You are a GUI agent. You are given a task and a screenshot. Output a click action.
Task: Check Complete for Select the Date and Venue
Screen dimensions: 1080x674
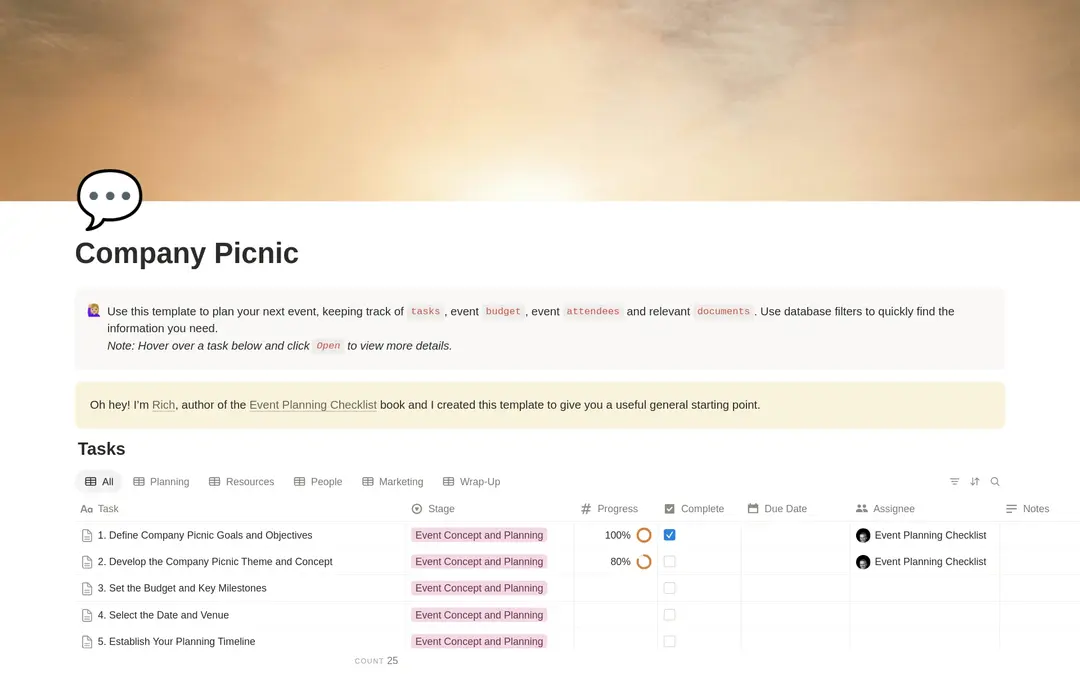click(x=669, y=615)
